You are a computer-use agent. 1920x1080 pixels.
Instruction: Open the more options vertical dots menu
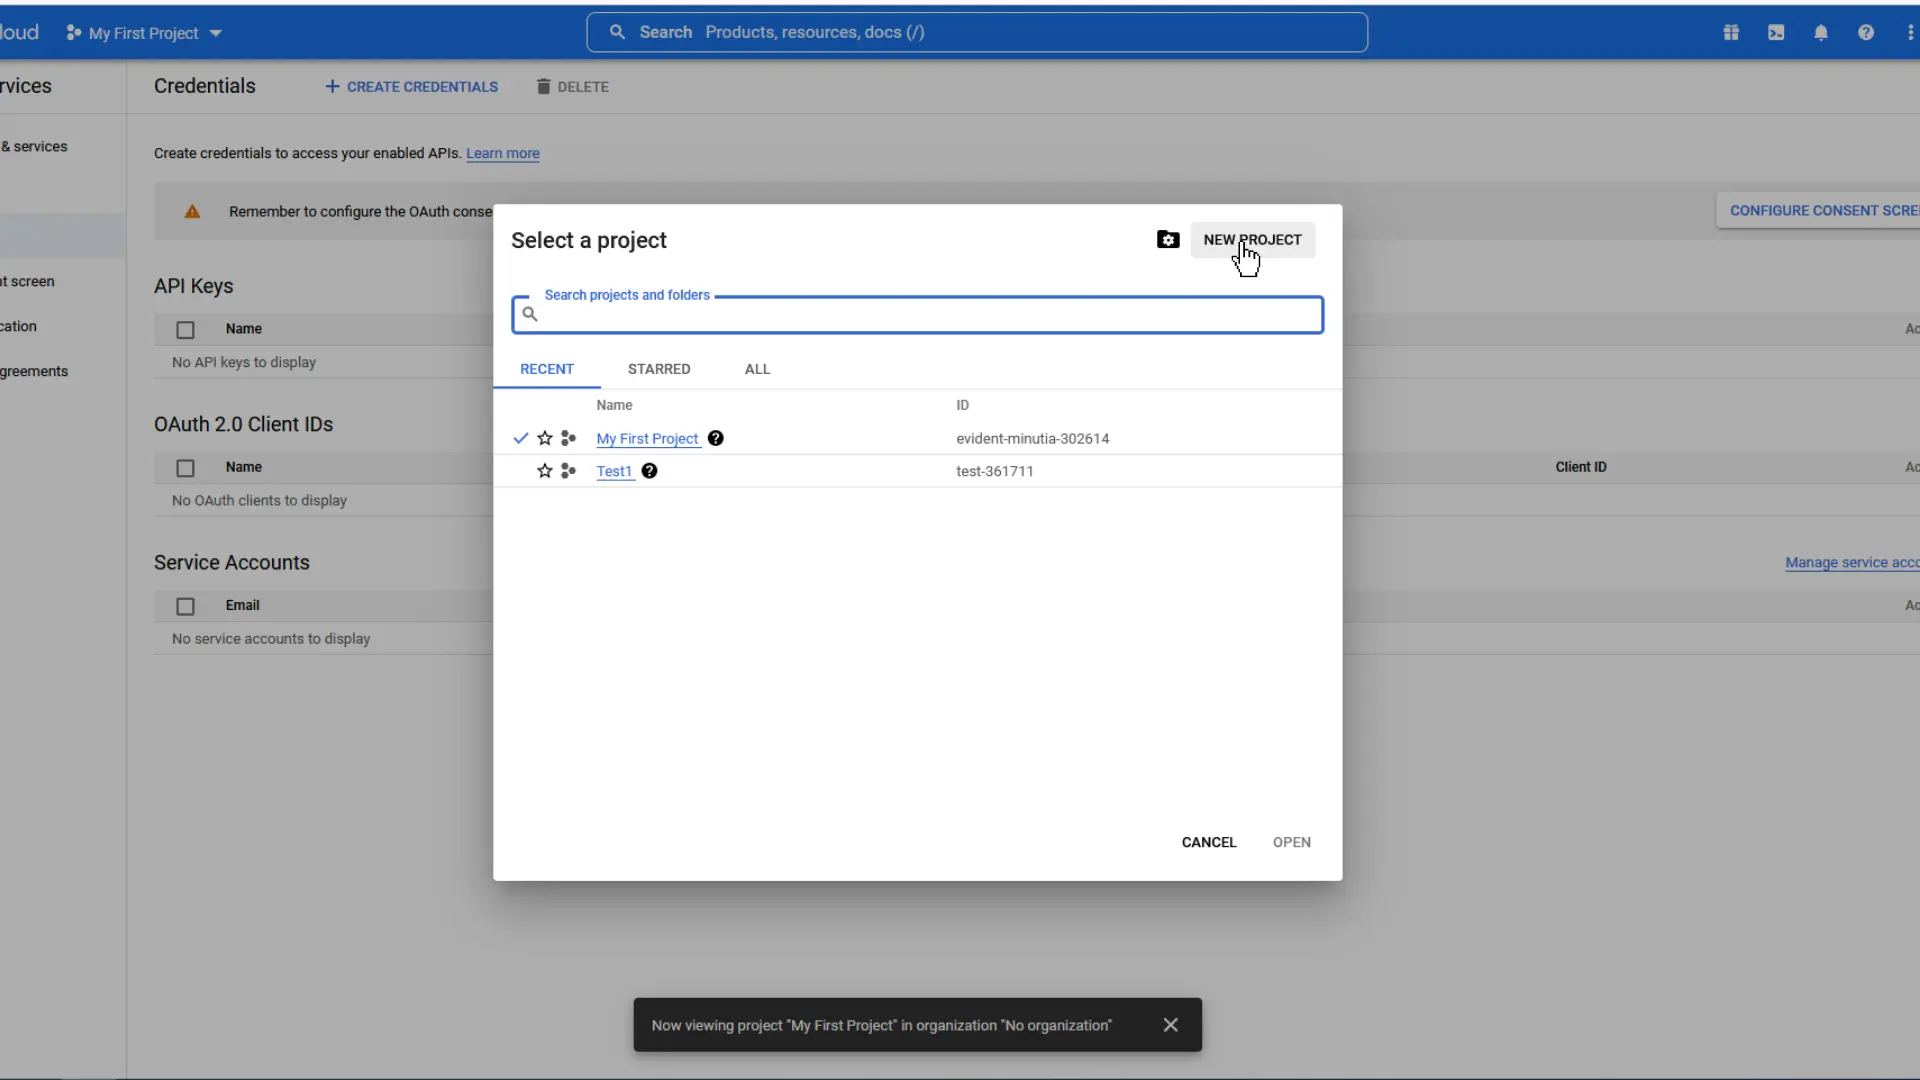click(1910, 33)
